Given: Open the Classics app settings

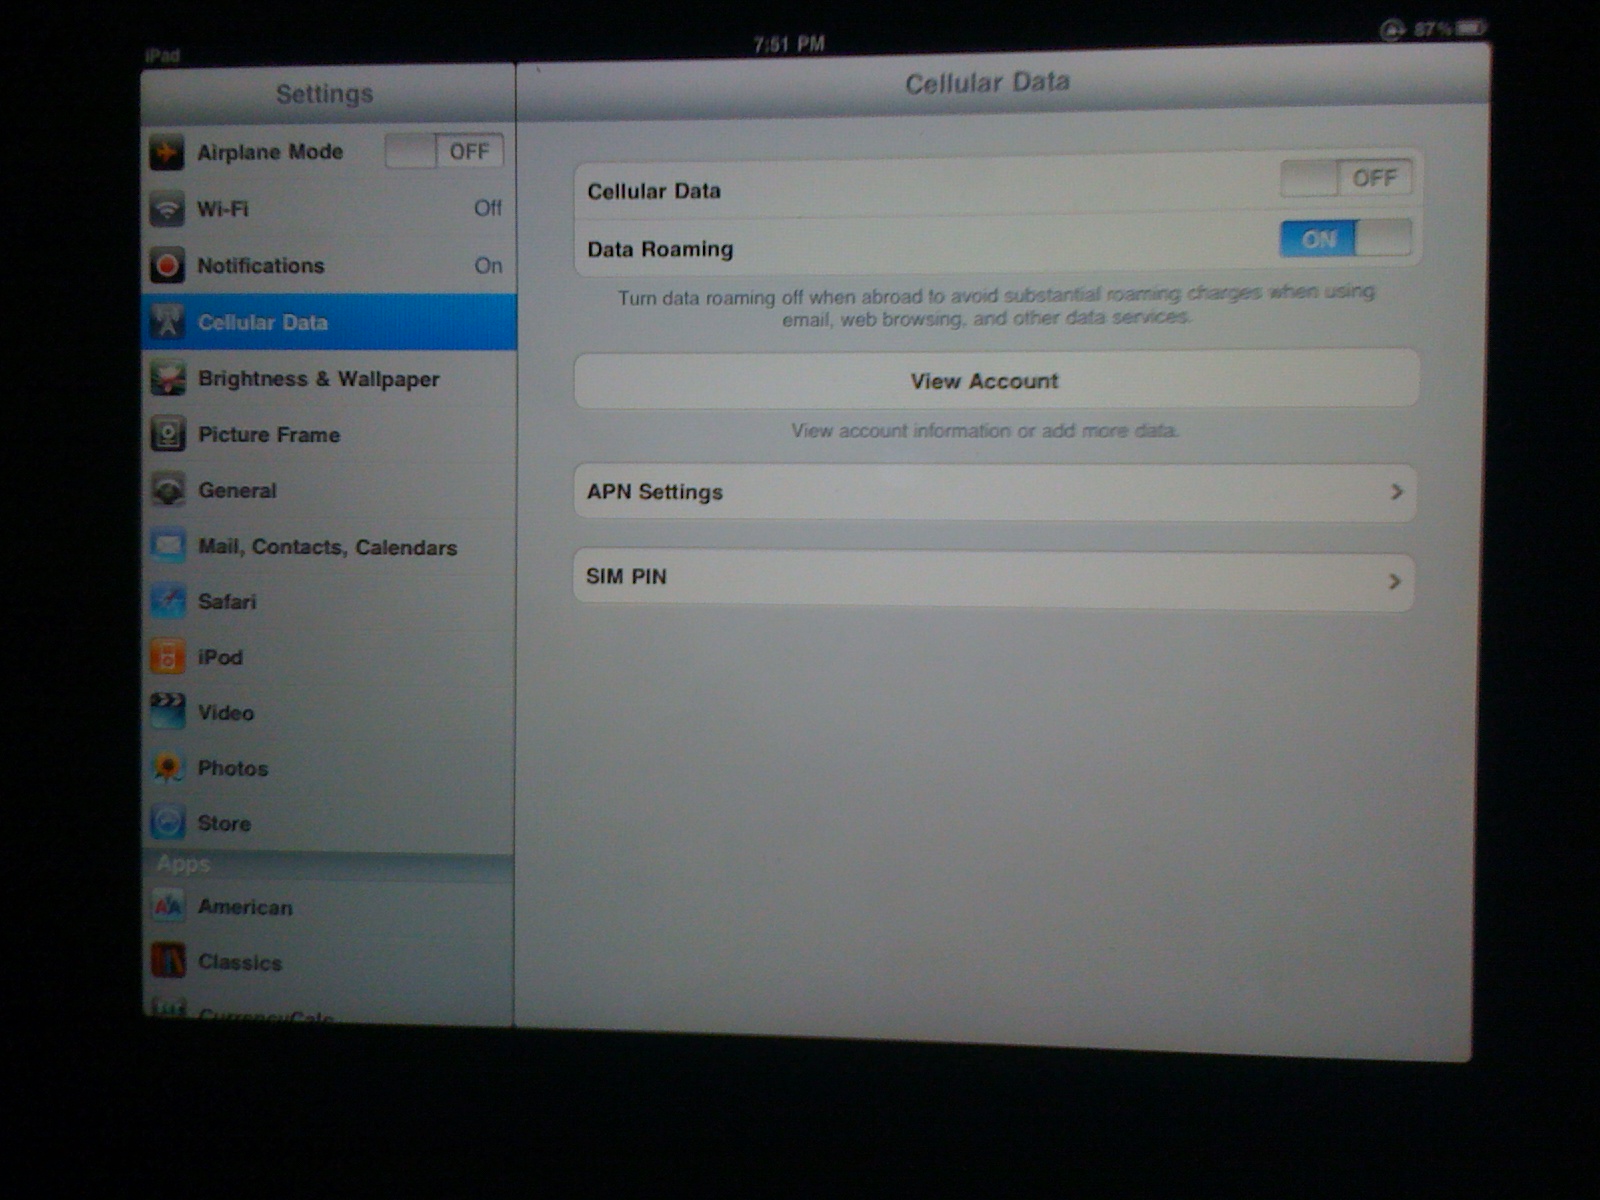Looking at the screenshot, I should [240, 962].
